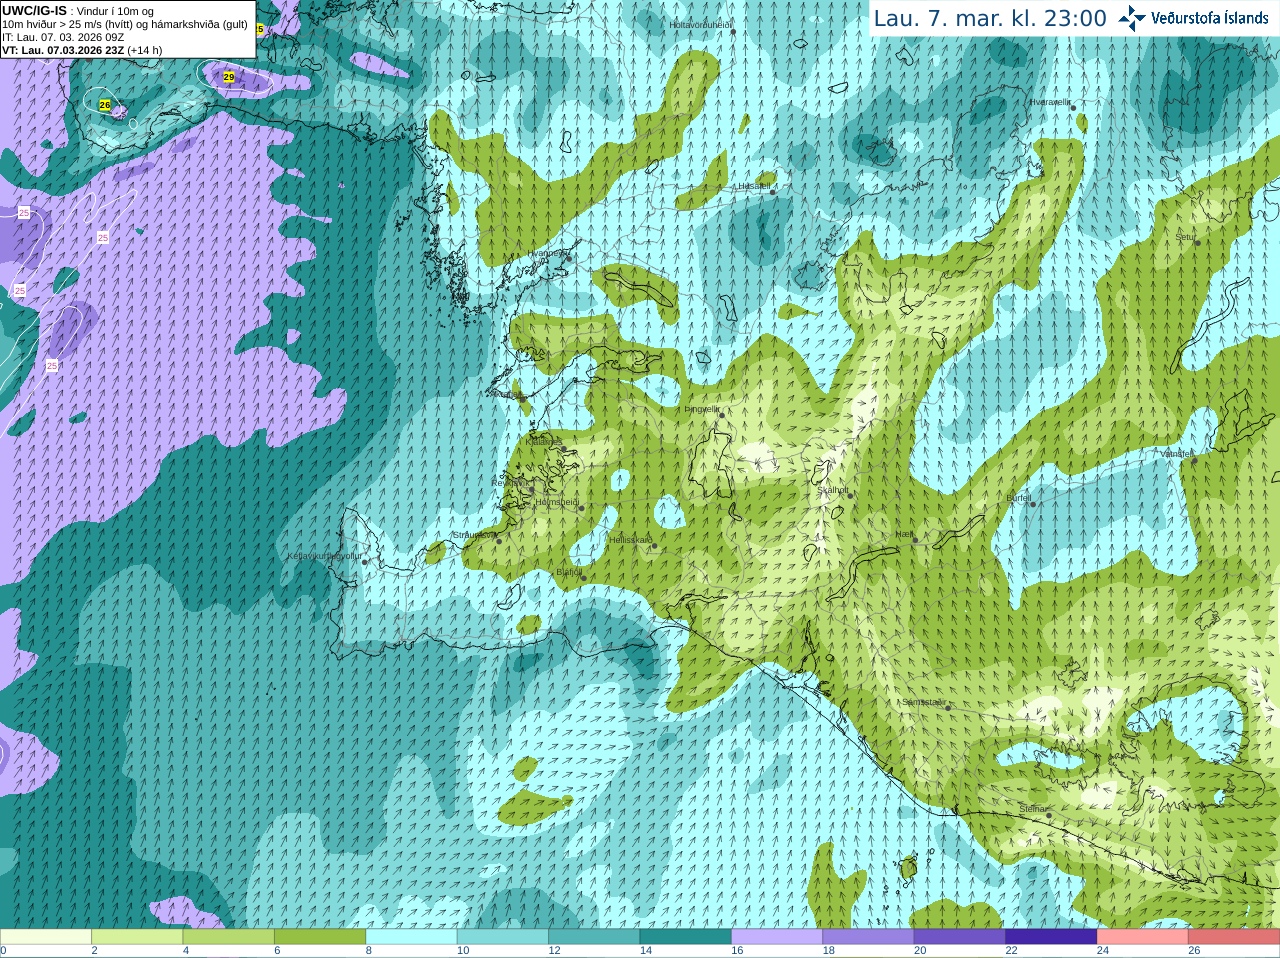The height and width of the screenshot is (958, 1280).
Task: Click the hviður and hámarkshviða description line
Action: point(125,24)
